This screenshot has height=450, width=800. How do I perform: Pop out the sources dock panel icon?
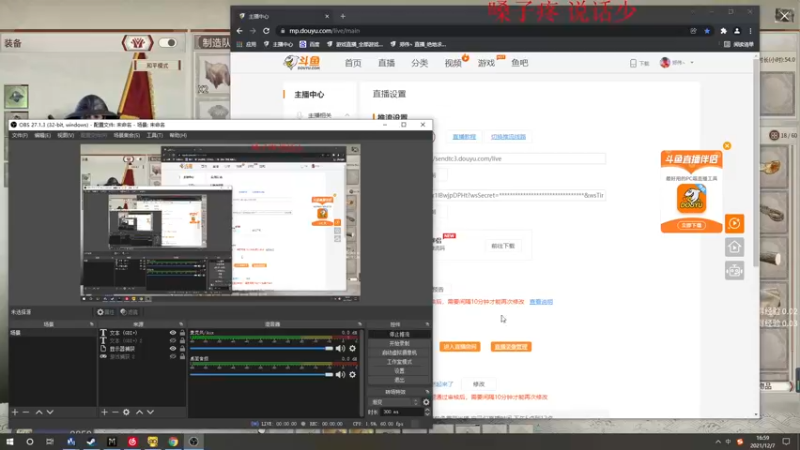point(181,324)
